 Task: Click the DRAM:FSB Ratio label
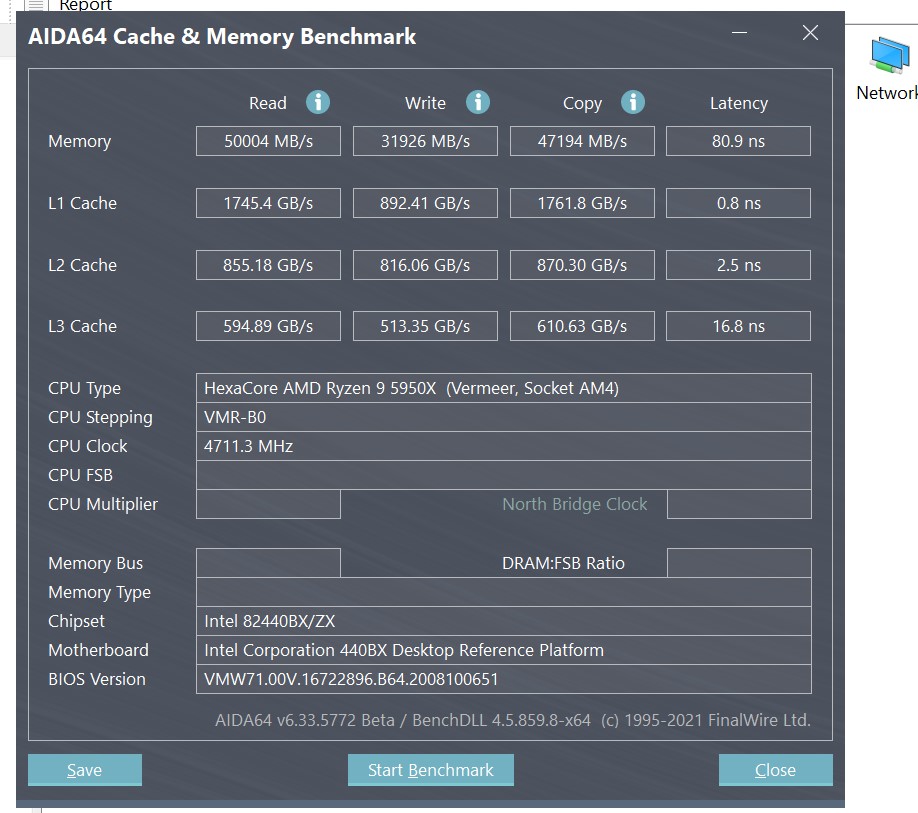click(563, 563)
